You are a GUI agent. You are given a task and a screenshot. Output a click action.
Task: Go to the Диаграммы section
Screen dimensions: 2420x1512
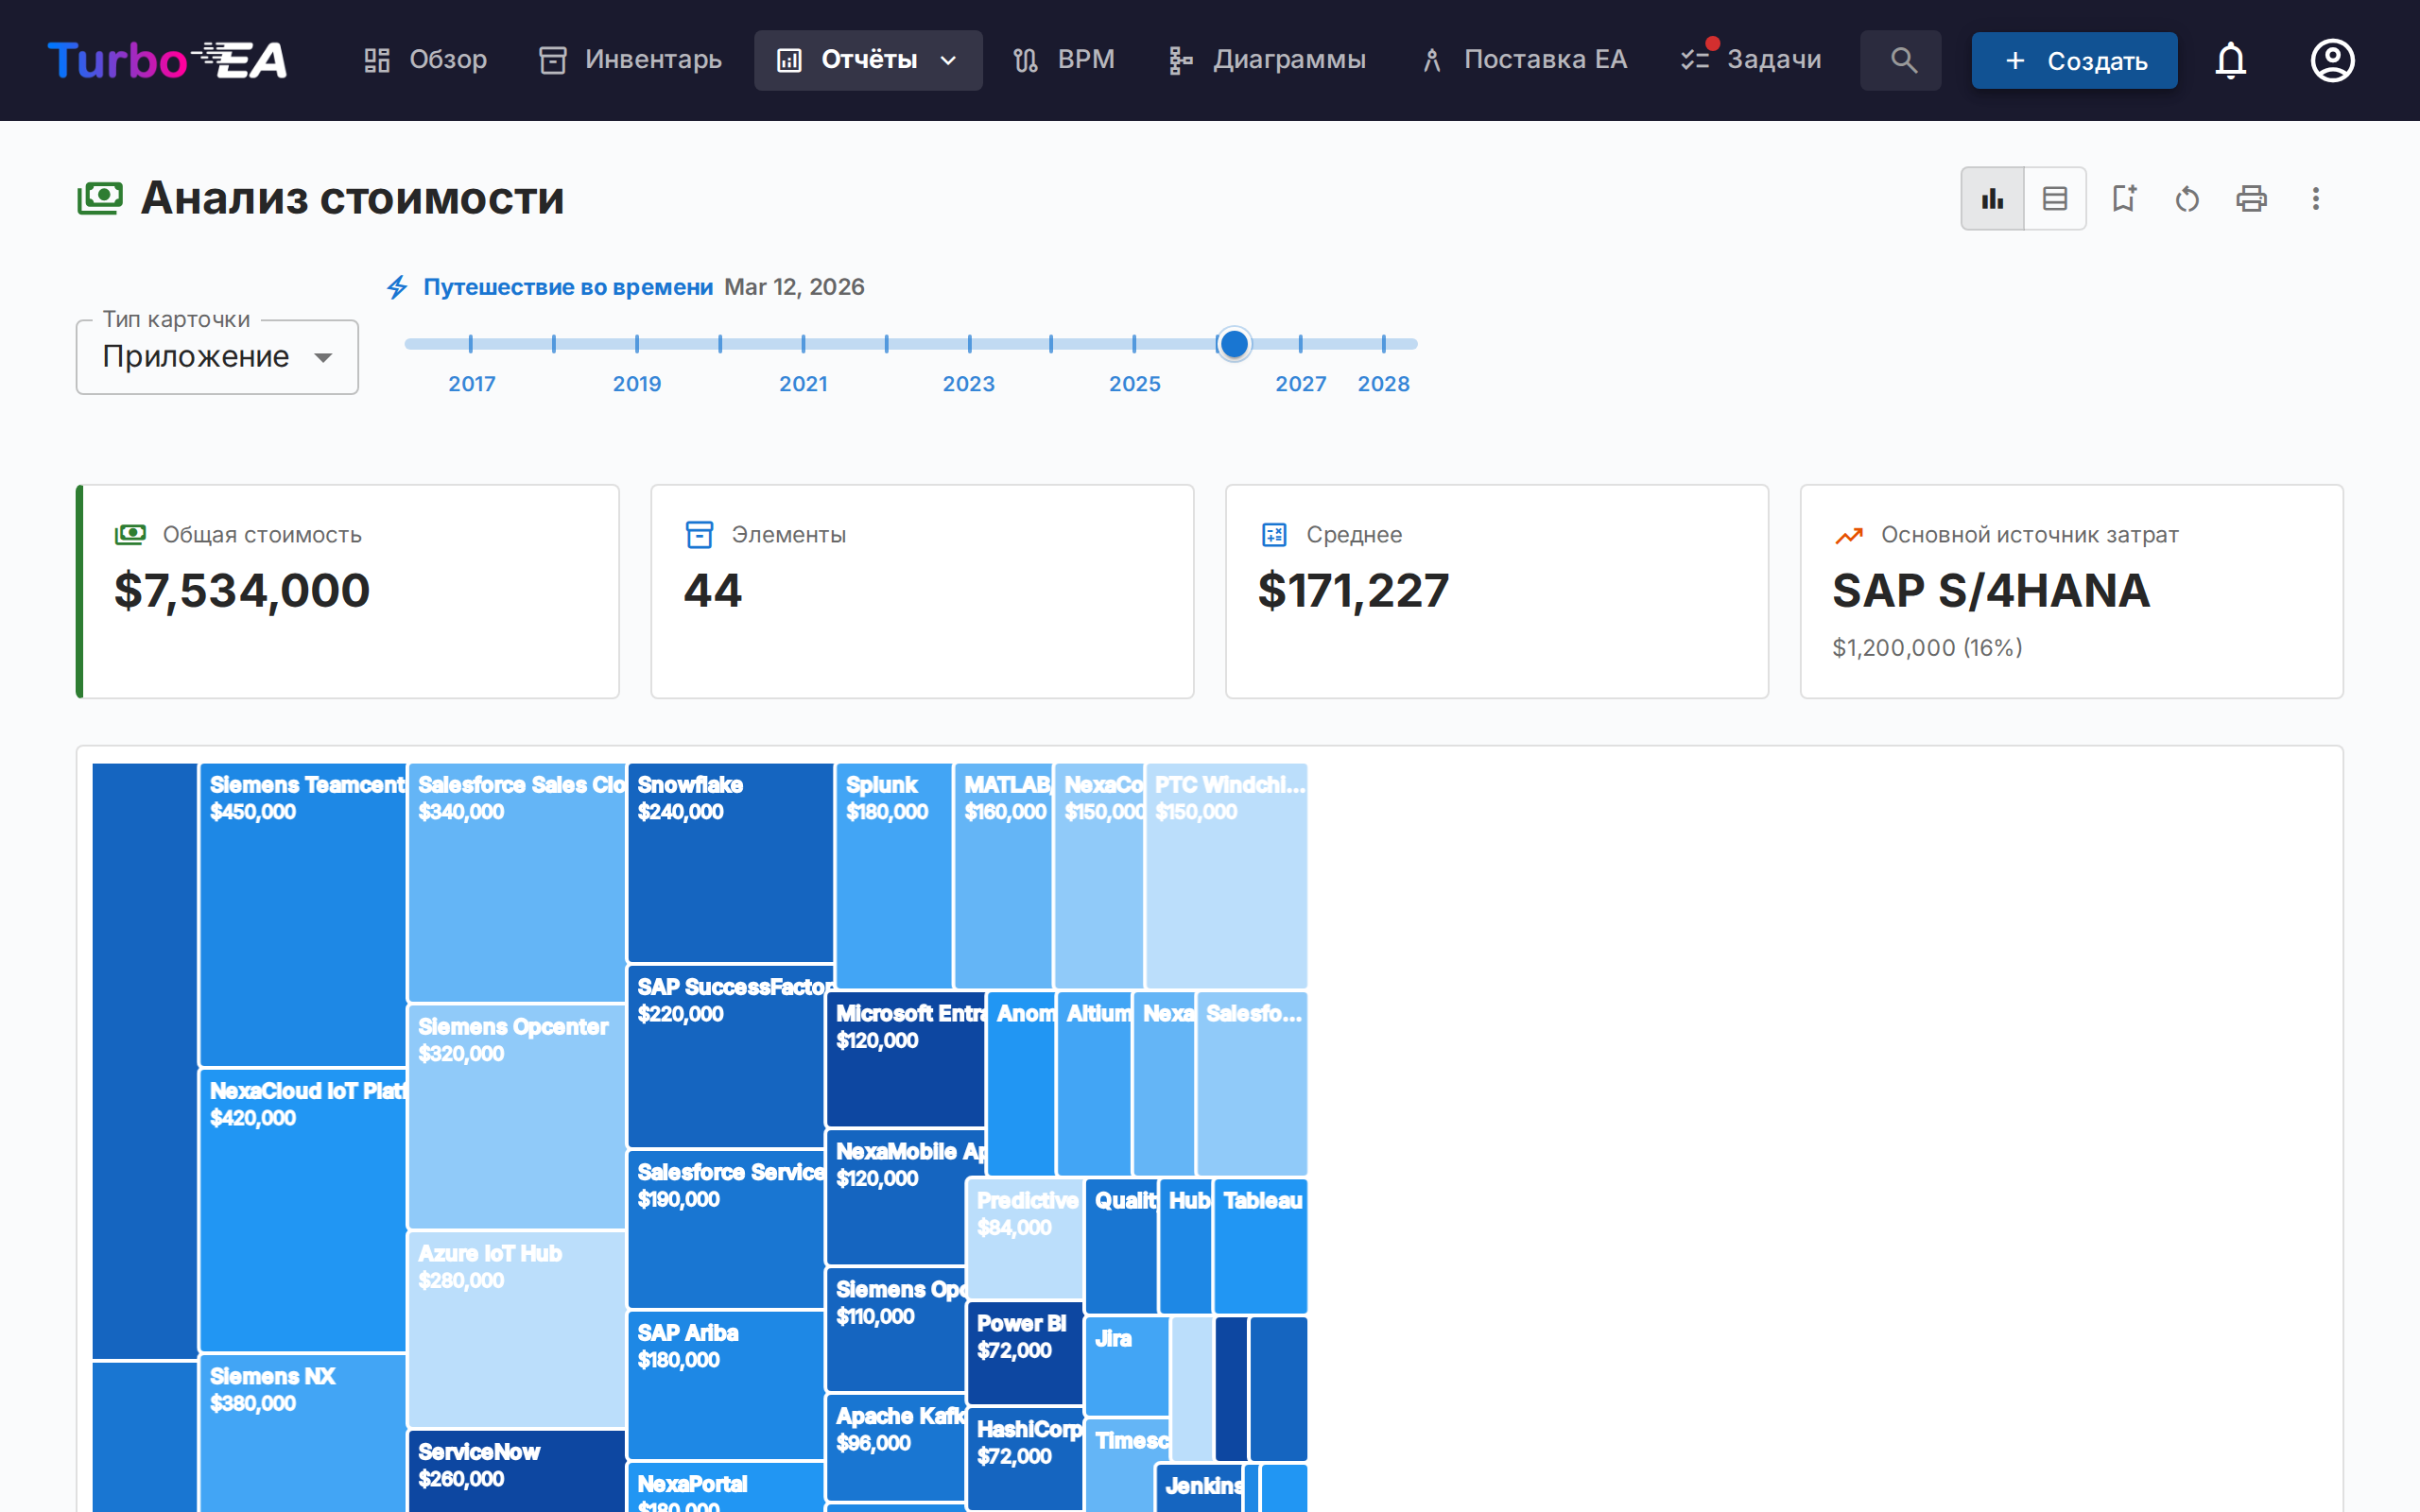click(1267, 61)
